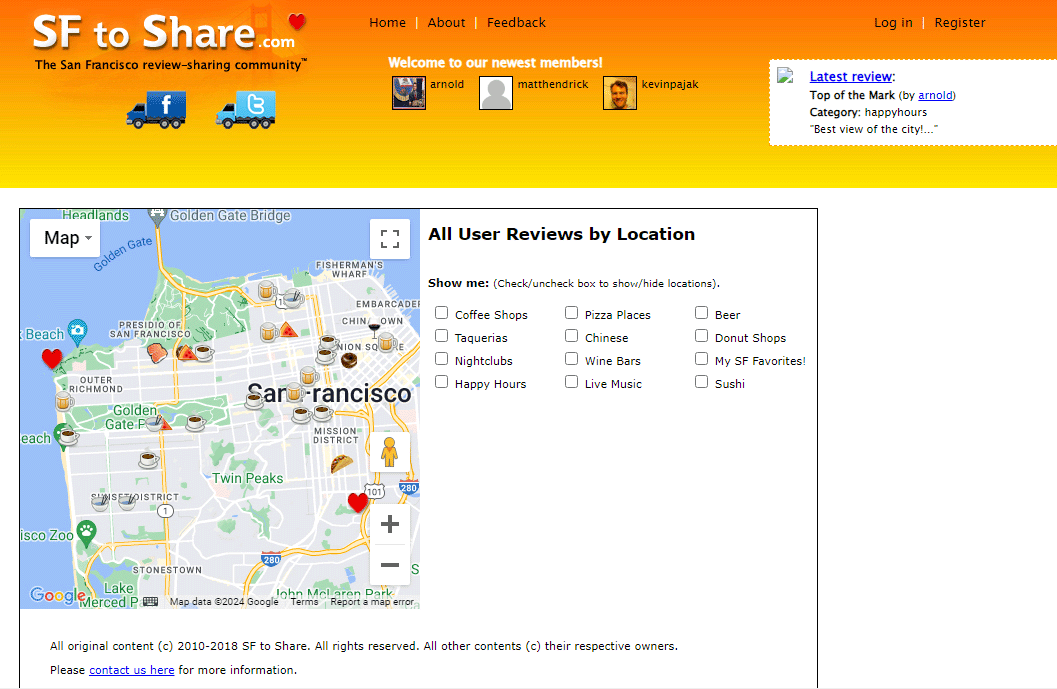Screen dimensions: 1057x689
Task: Open kevinpajak's profile photo
Action: pyautogui.click(x=620, y=93)
